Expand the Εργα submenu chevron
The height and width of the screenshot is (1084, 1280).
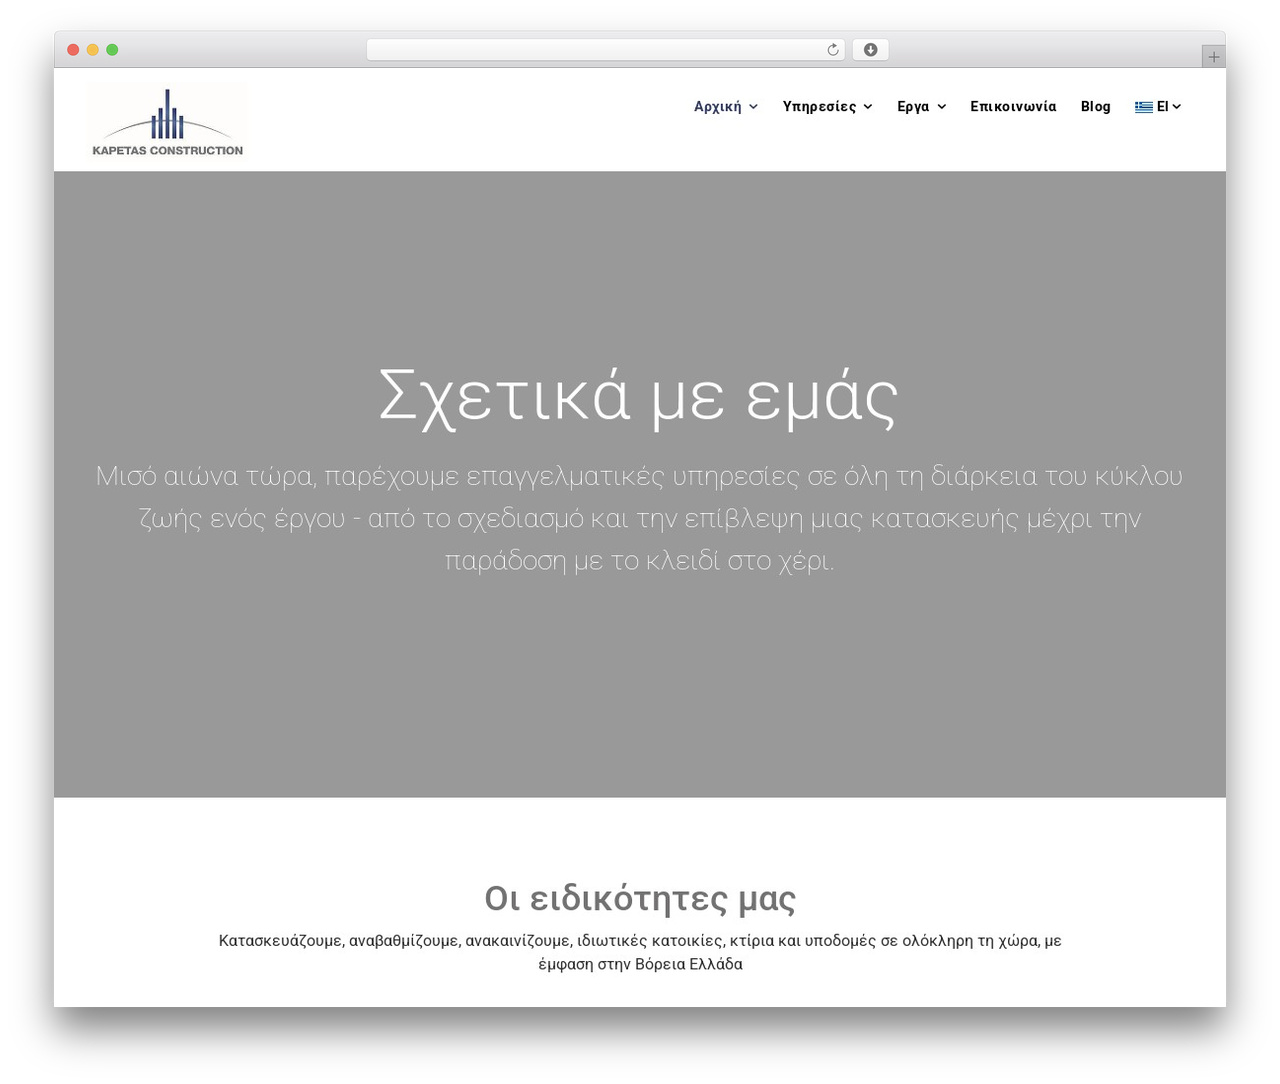(x=942, y=107)
